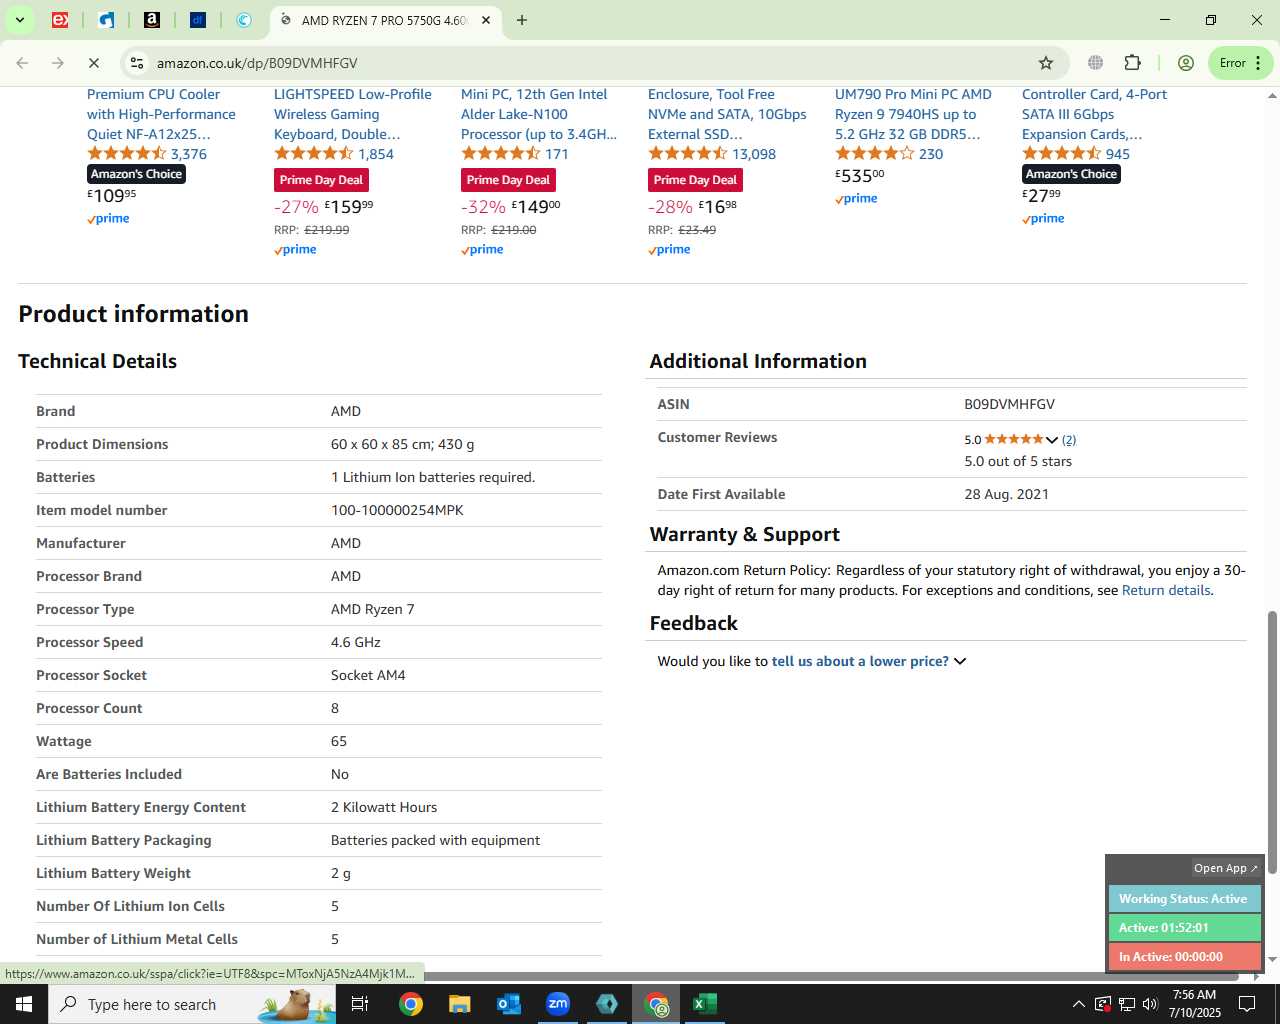Click the Type here to search box
1280x1024 pixels.
(x=192, y=1004)
